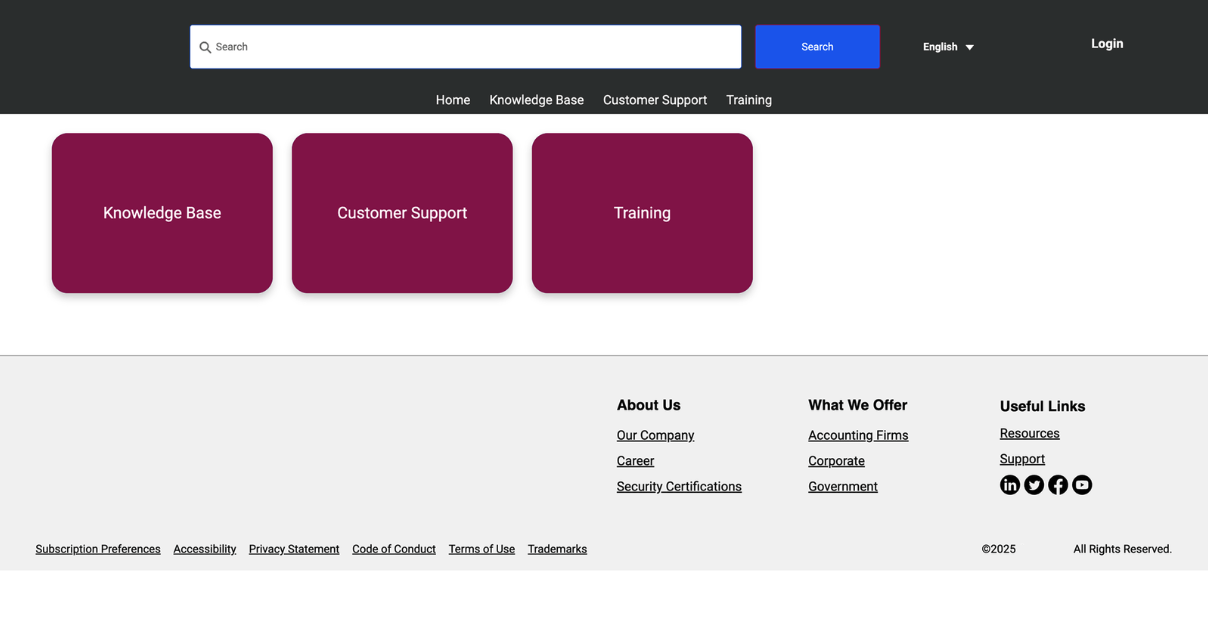The height and width of the screenshot is (638, 1208).
Task: Click the What We Offer heading
Action: click(857, 405)
